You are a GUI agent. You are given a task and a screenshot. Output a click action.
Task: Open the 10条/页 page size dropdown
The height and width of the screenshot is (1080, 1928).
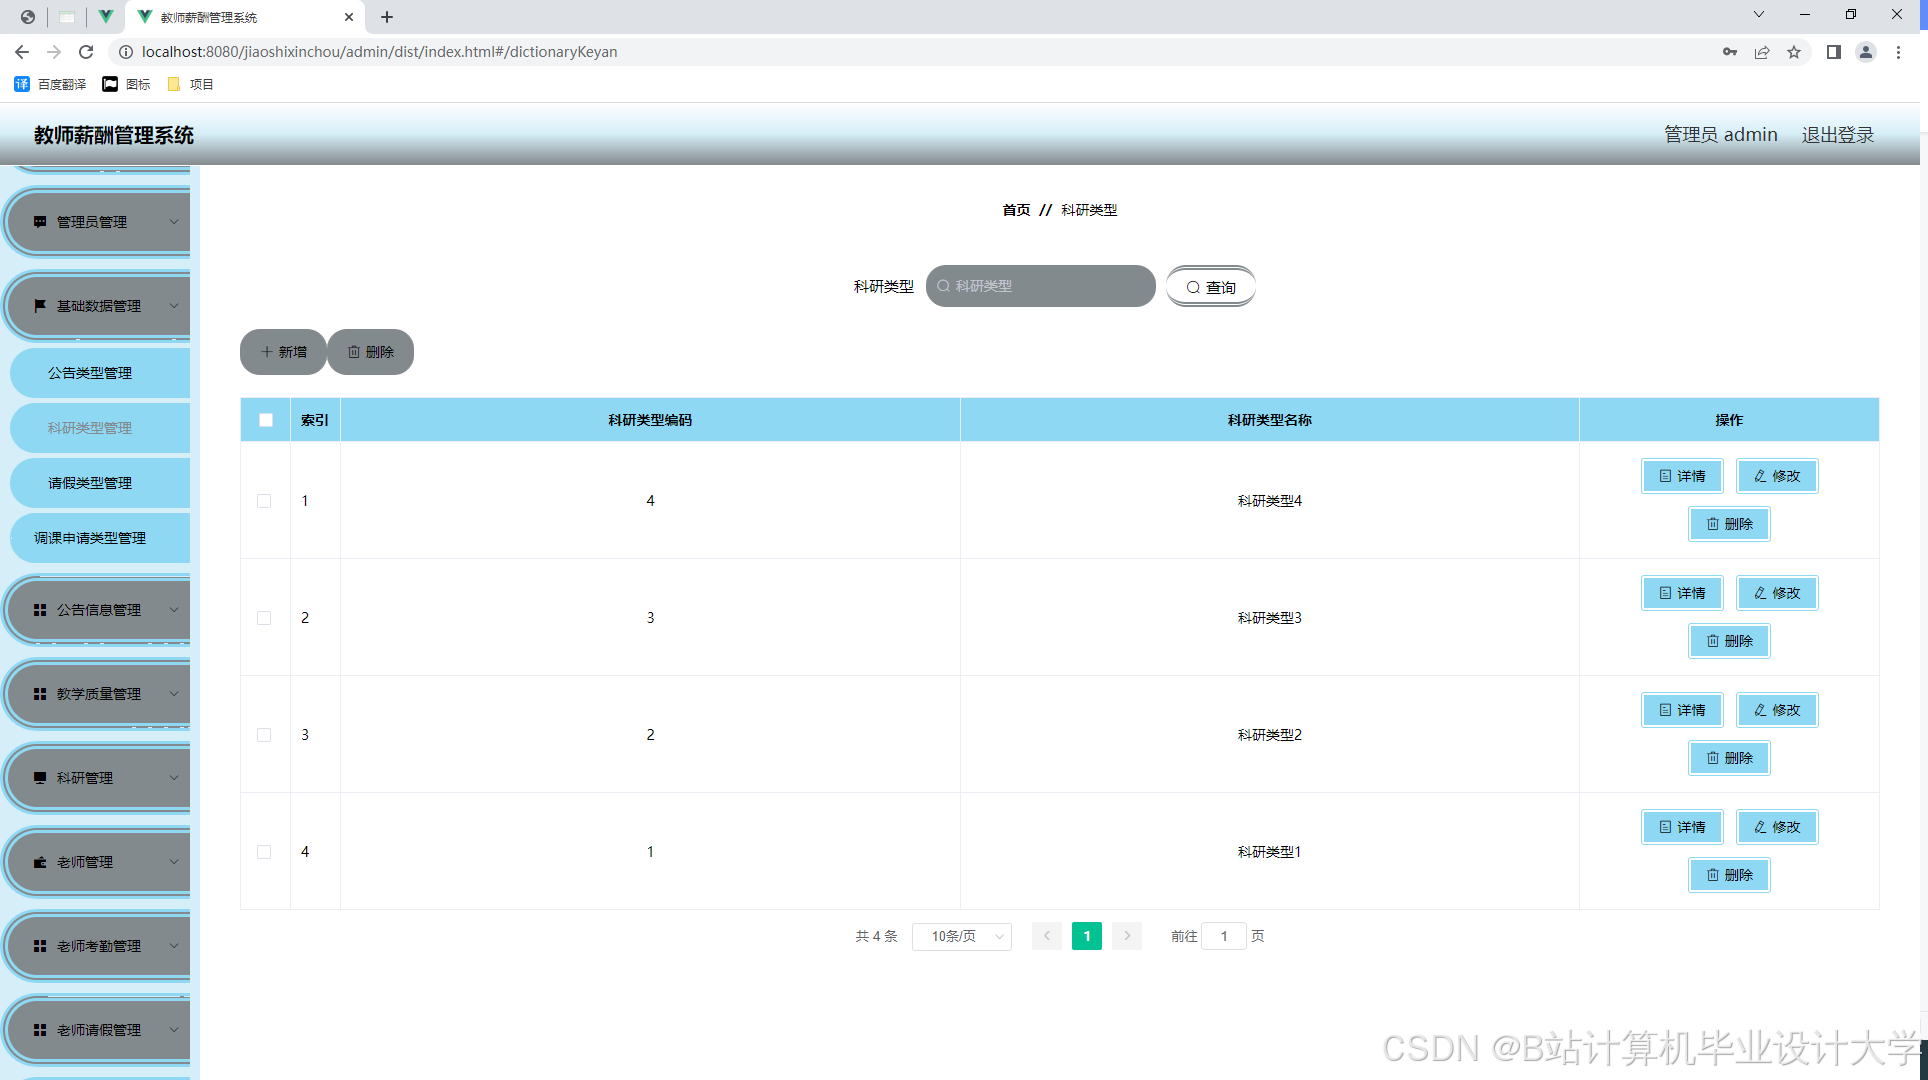point(962,936)
